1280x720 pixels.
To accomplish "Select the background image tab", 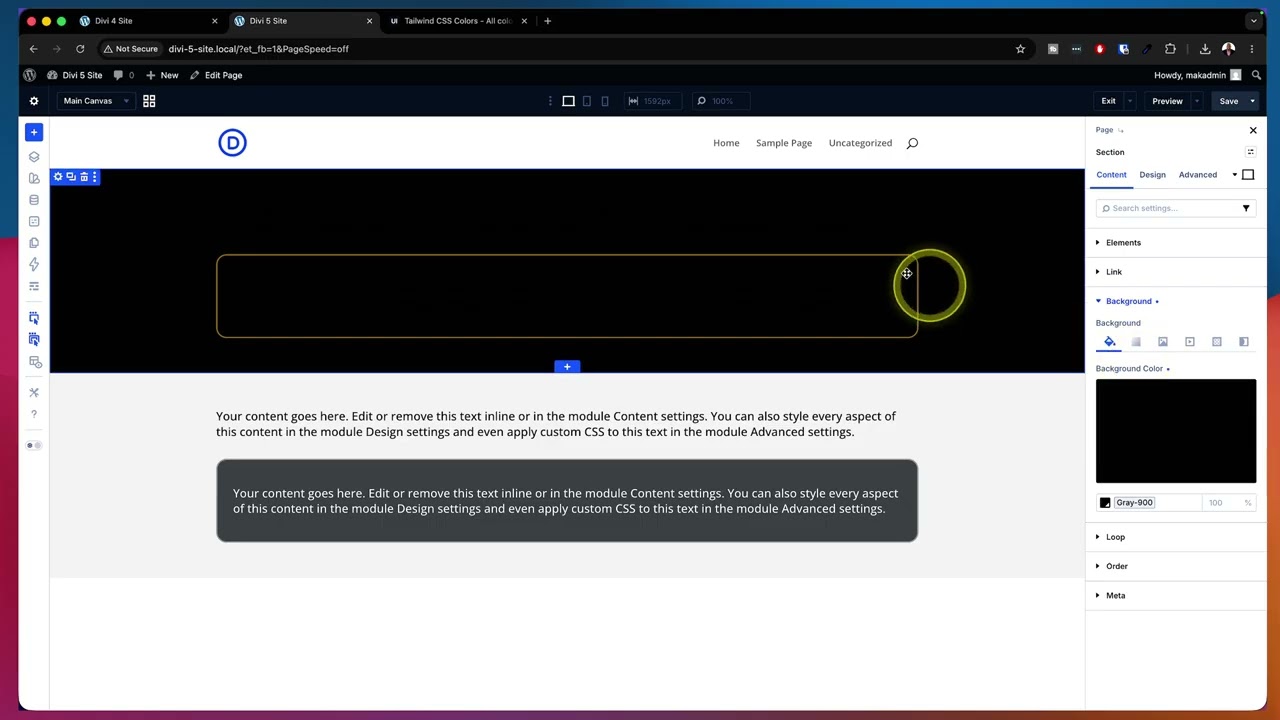I will (1163, 342).
